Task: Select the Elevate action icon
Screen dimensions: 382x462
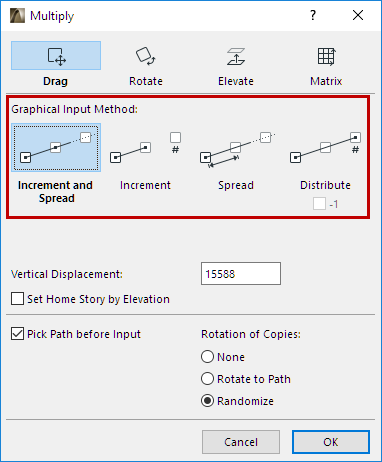Action: pyautogui.click(x=236, y=56)
